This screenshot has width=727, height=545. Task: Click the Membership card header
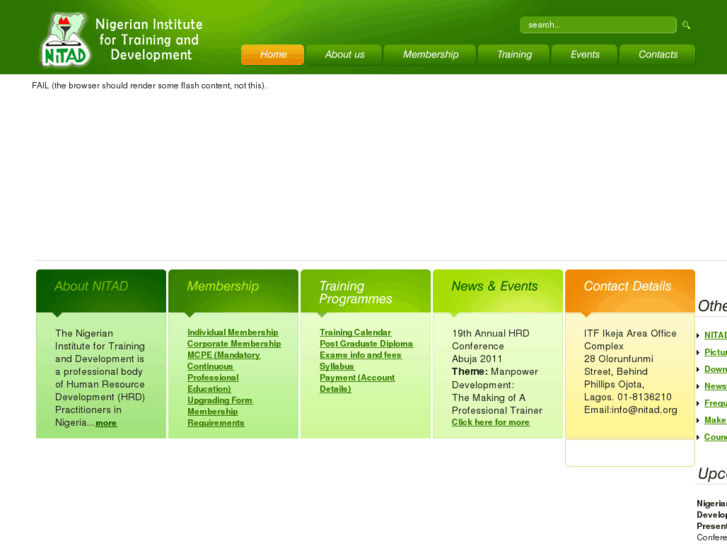[x=233, y=291]
